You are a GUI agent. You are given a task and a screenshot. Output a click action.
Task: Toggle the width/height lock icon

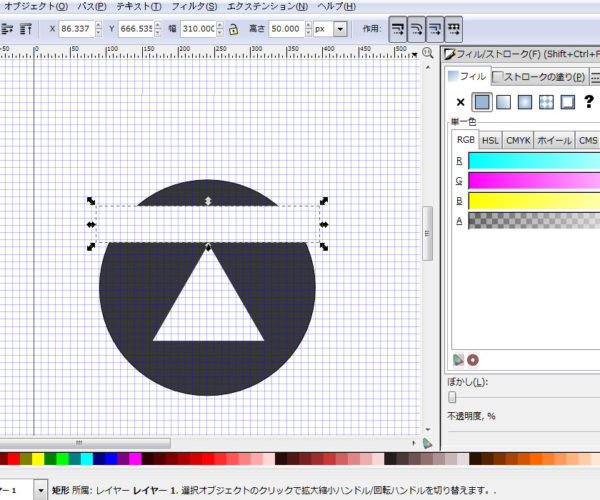233,29
